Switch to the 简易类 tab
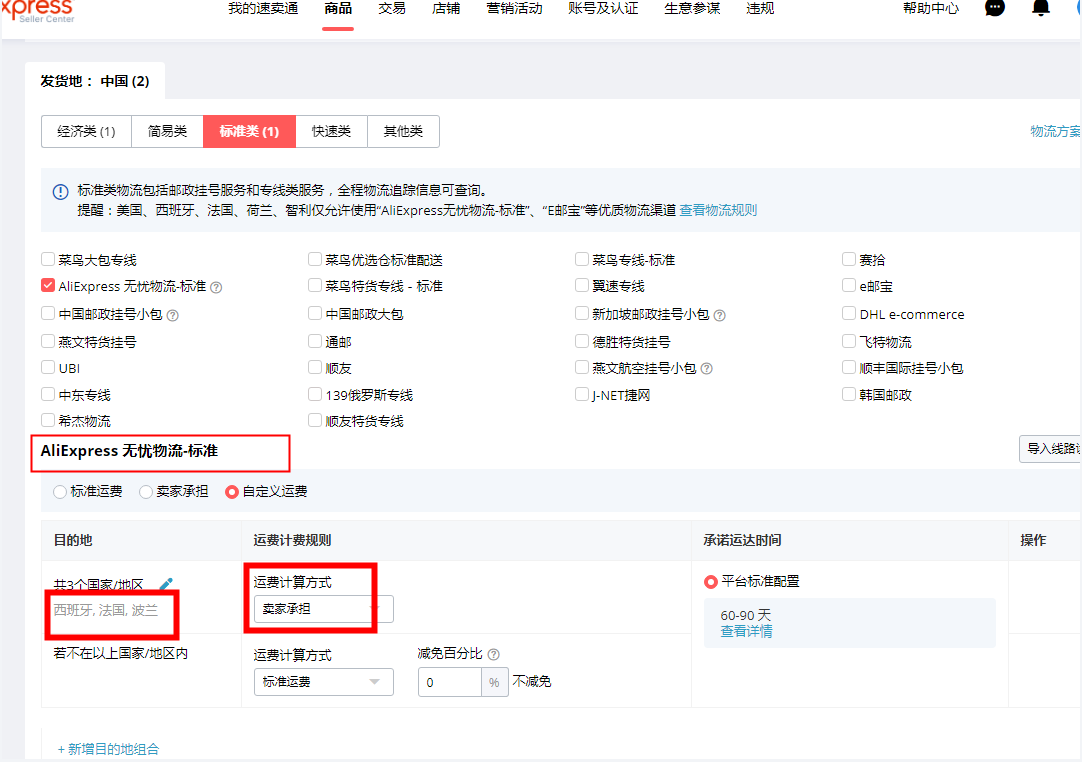The height and width of the screenshot is (762, 1082). click(x=168, y=131)
